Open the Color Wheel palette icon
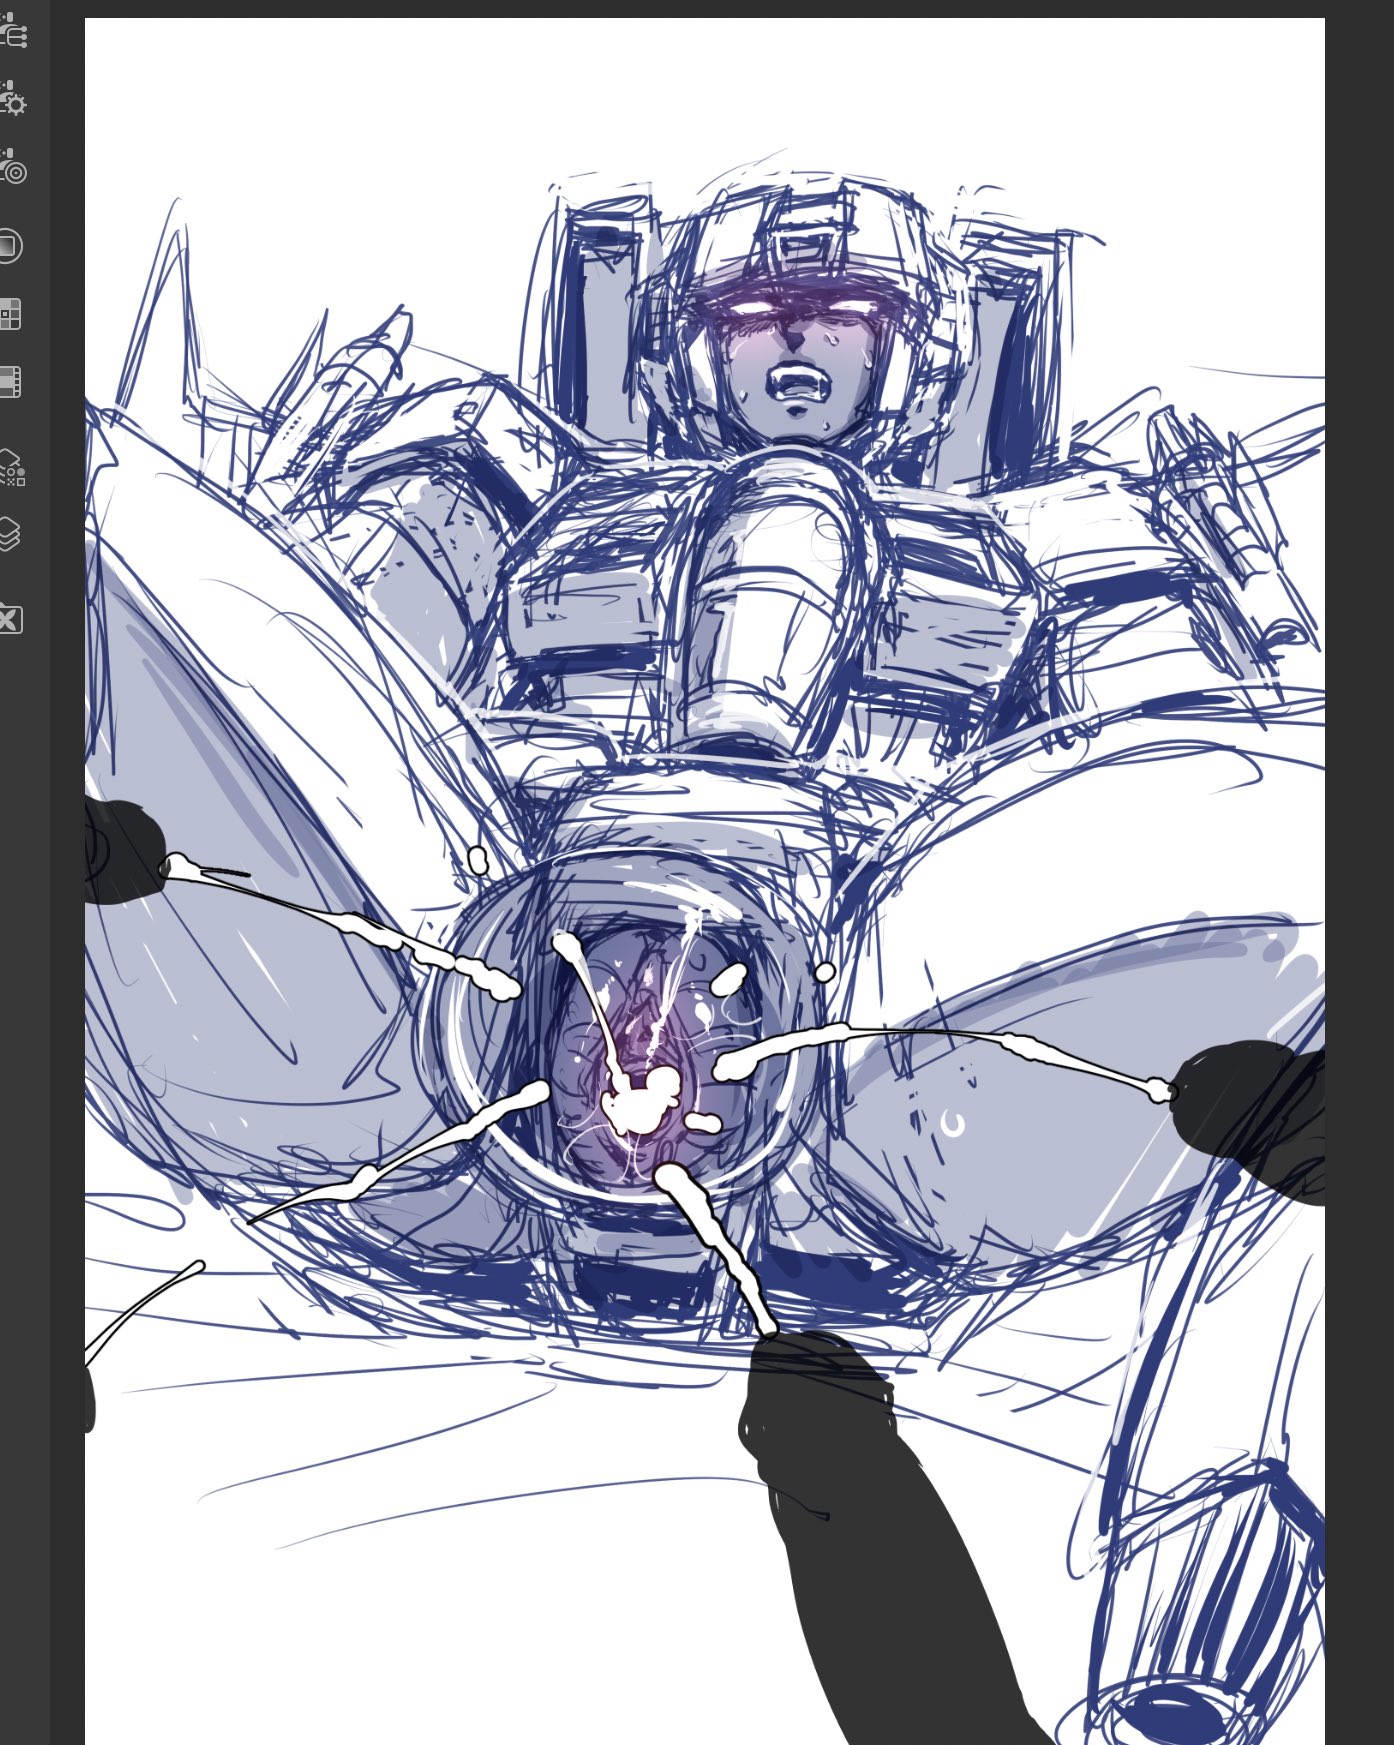Viewport: 1394px width, 1745px height. 9,246
